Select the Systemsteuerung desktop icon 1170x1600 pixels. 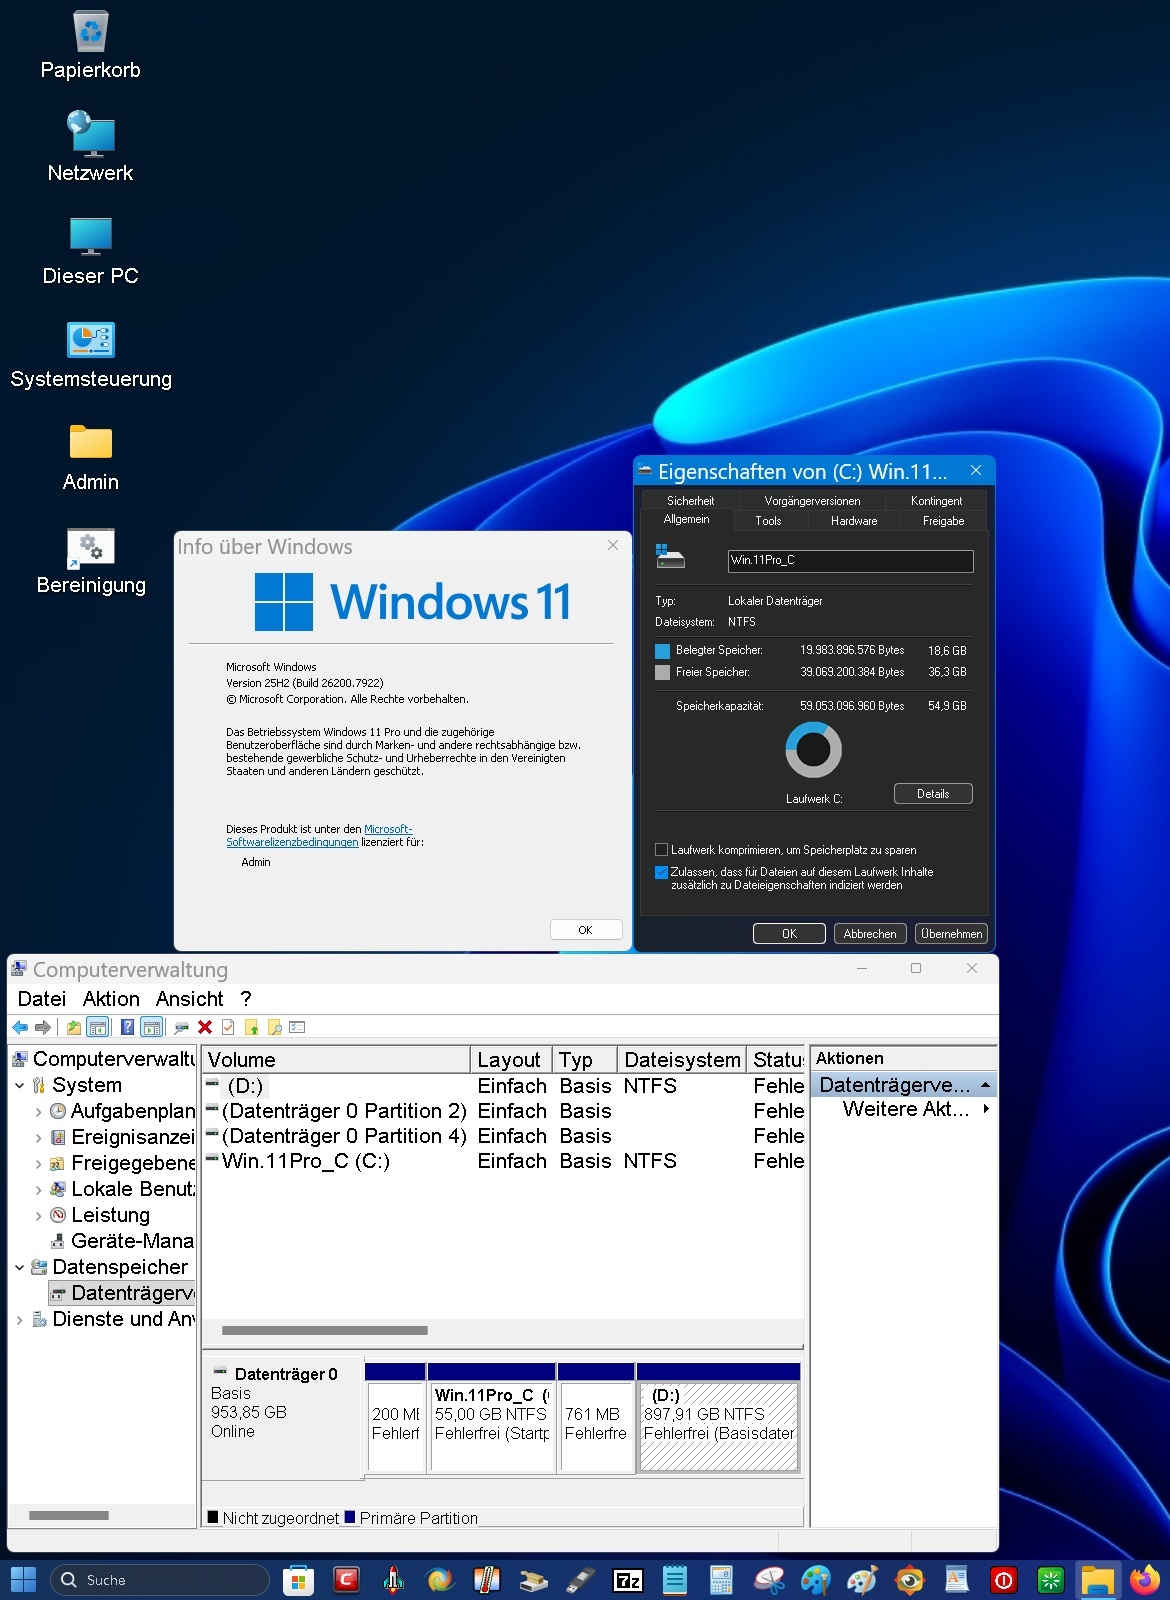point(91,354)
